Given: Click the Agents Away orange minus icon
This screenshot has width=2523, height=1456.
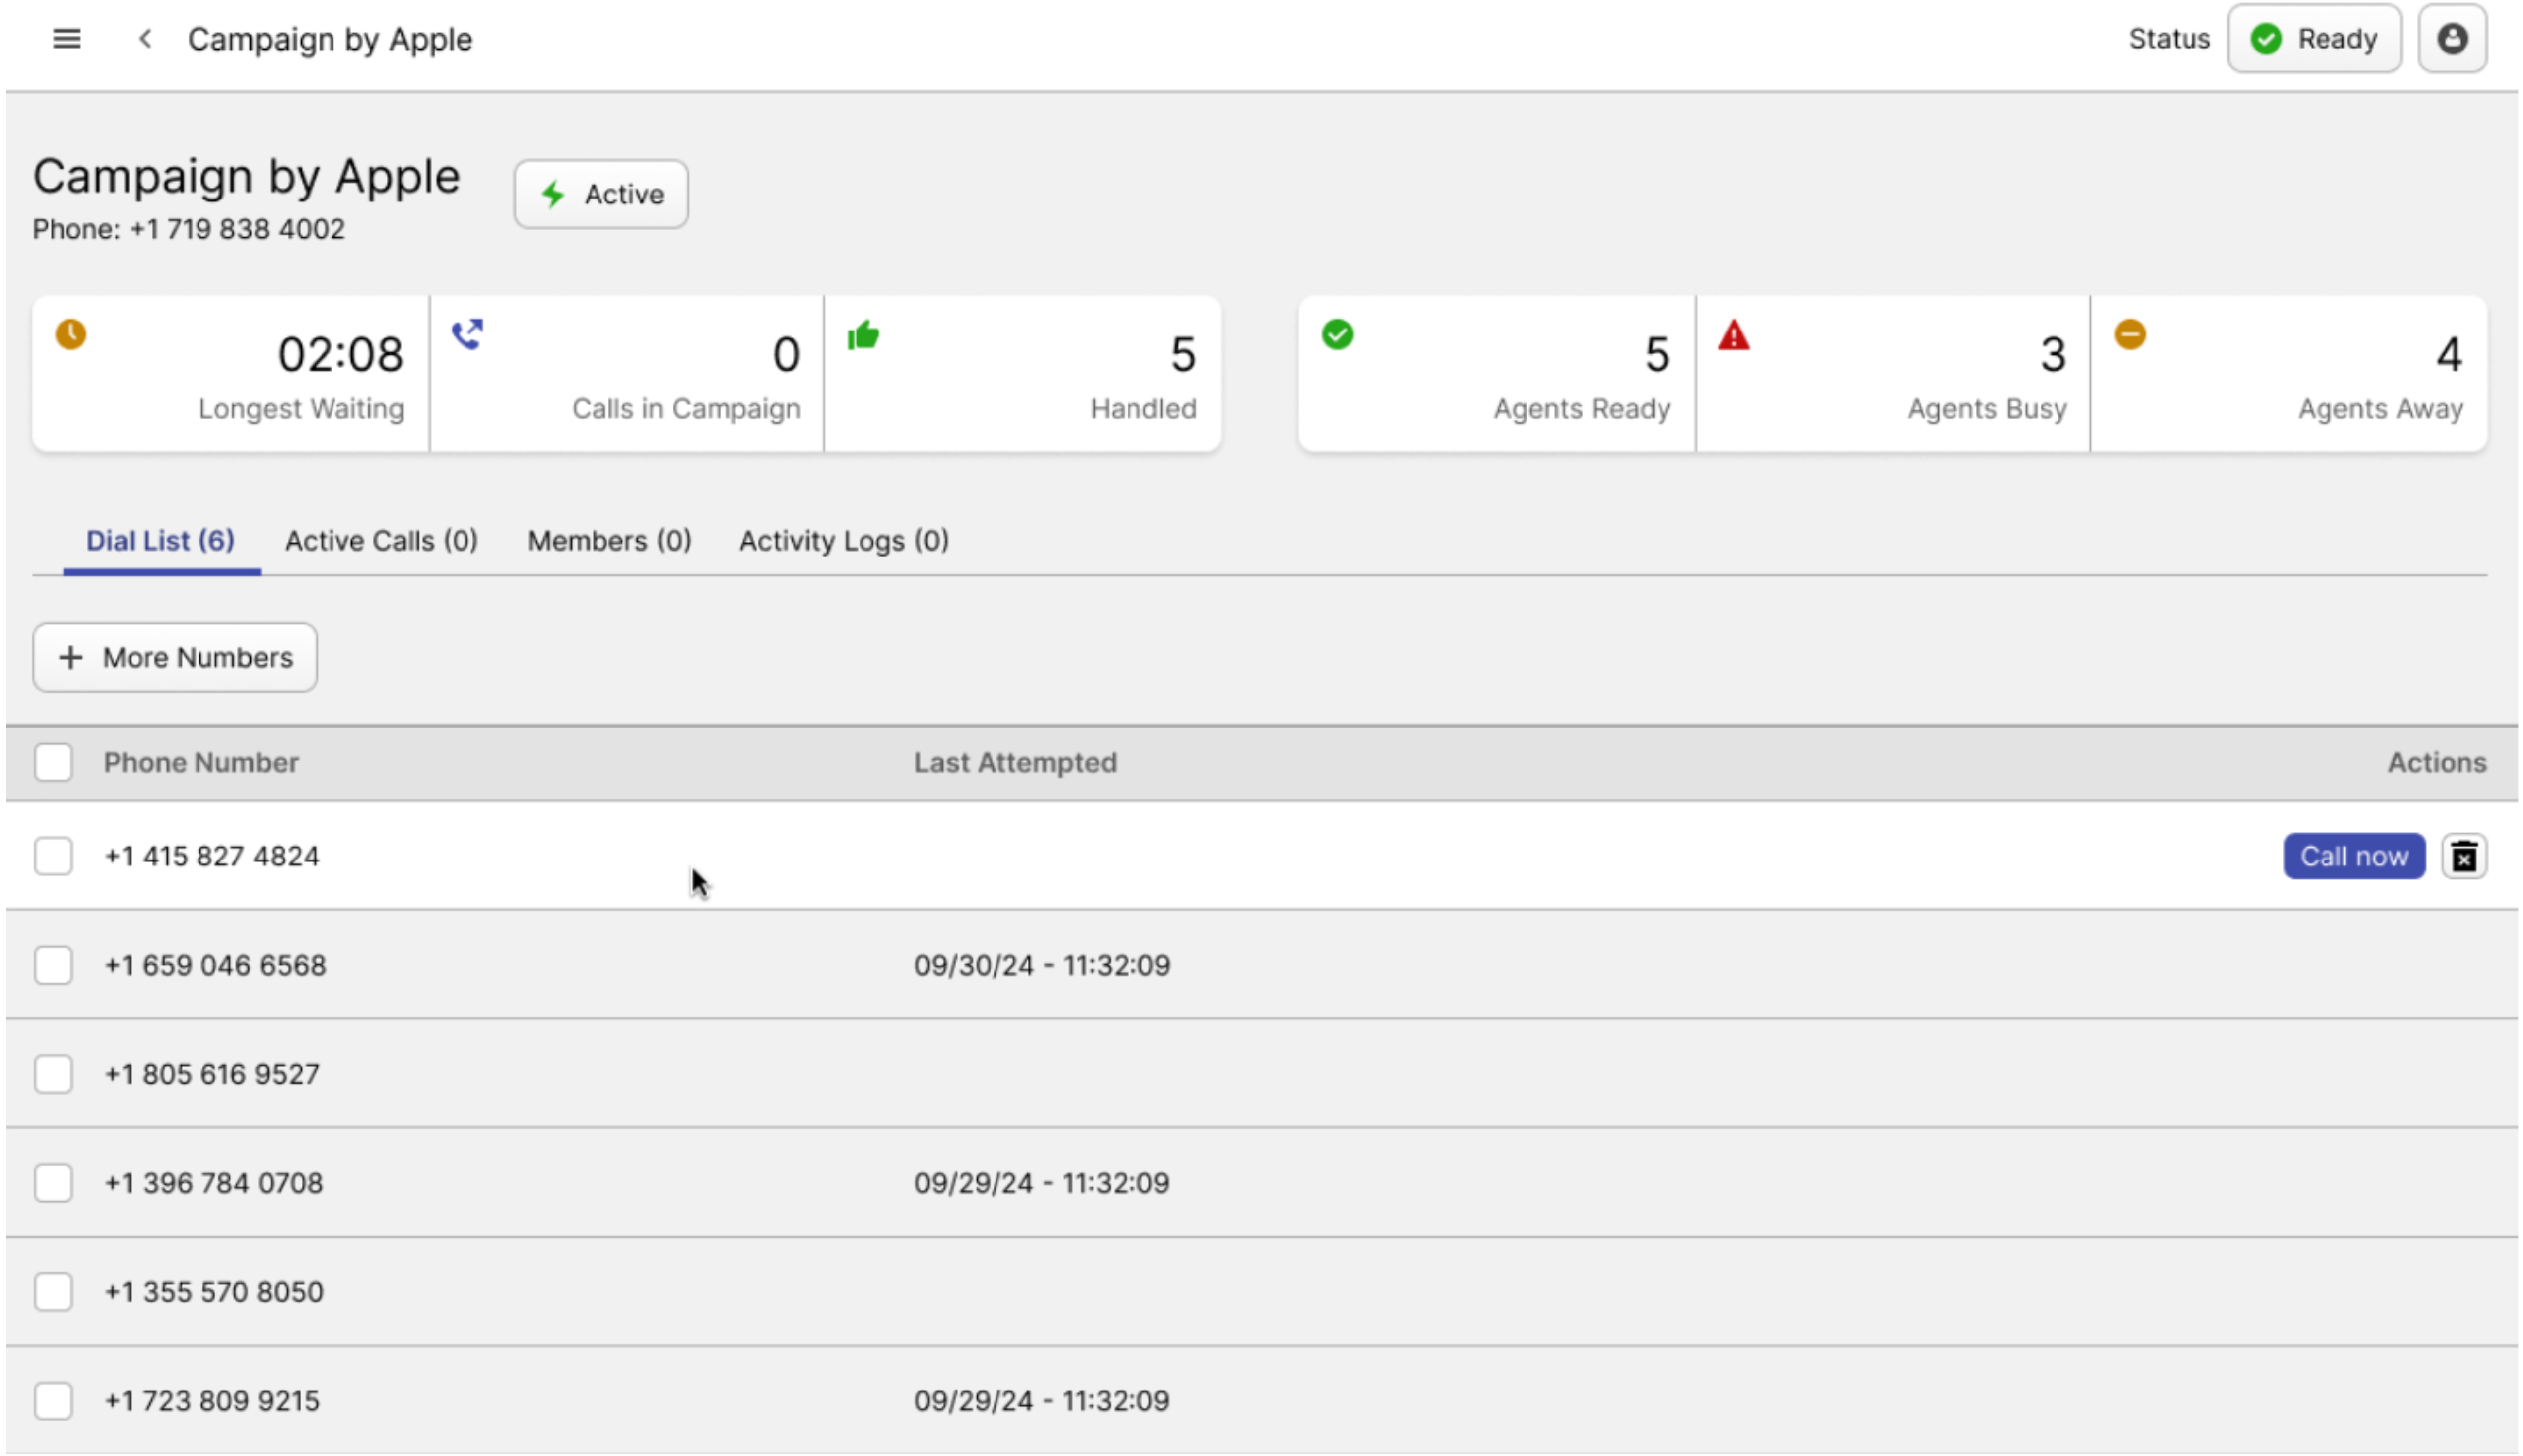Looking at the screenshot, I should pyautogui.click(x=2129, y=334).
